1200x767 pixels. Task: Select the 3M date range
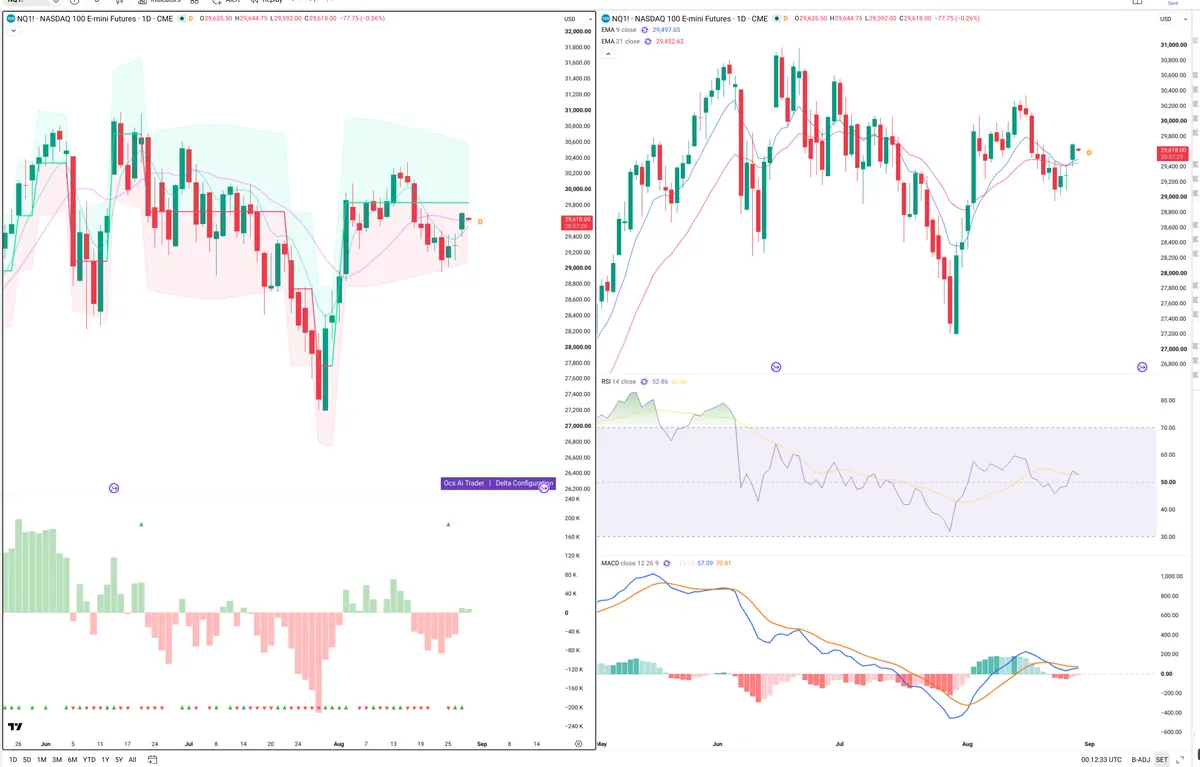(x=57, y=759)
